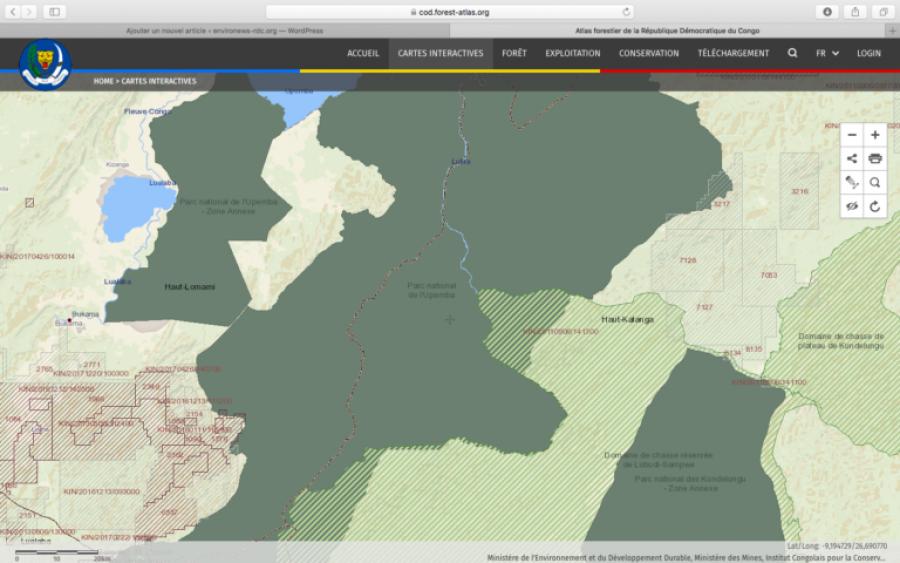Open the FR language dropdown
Screen dimensions: 900x563
coord(827,53)
